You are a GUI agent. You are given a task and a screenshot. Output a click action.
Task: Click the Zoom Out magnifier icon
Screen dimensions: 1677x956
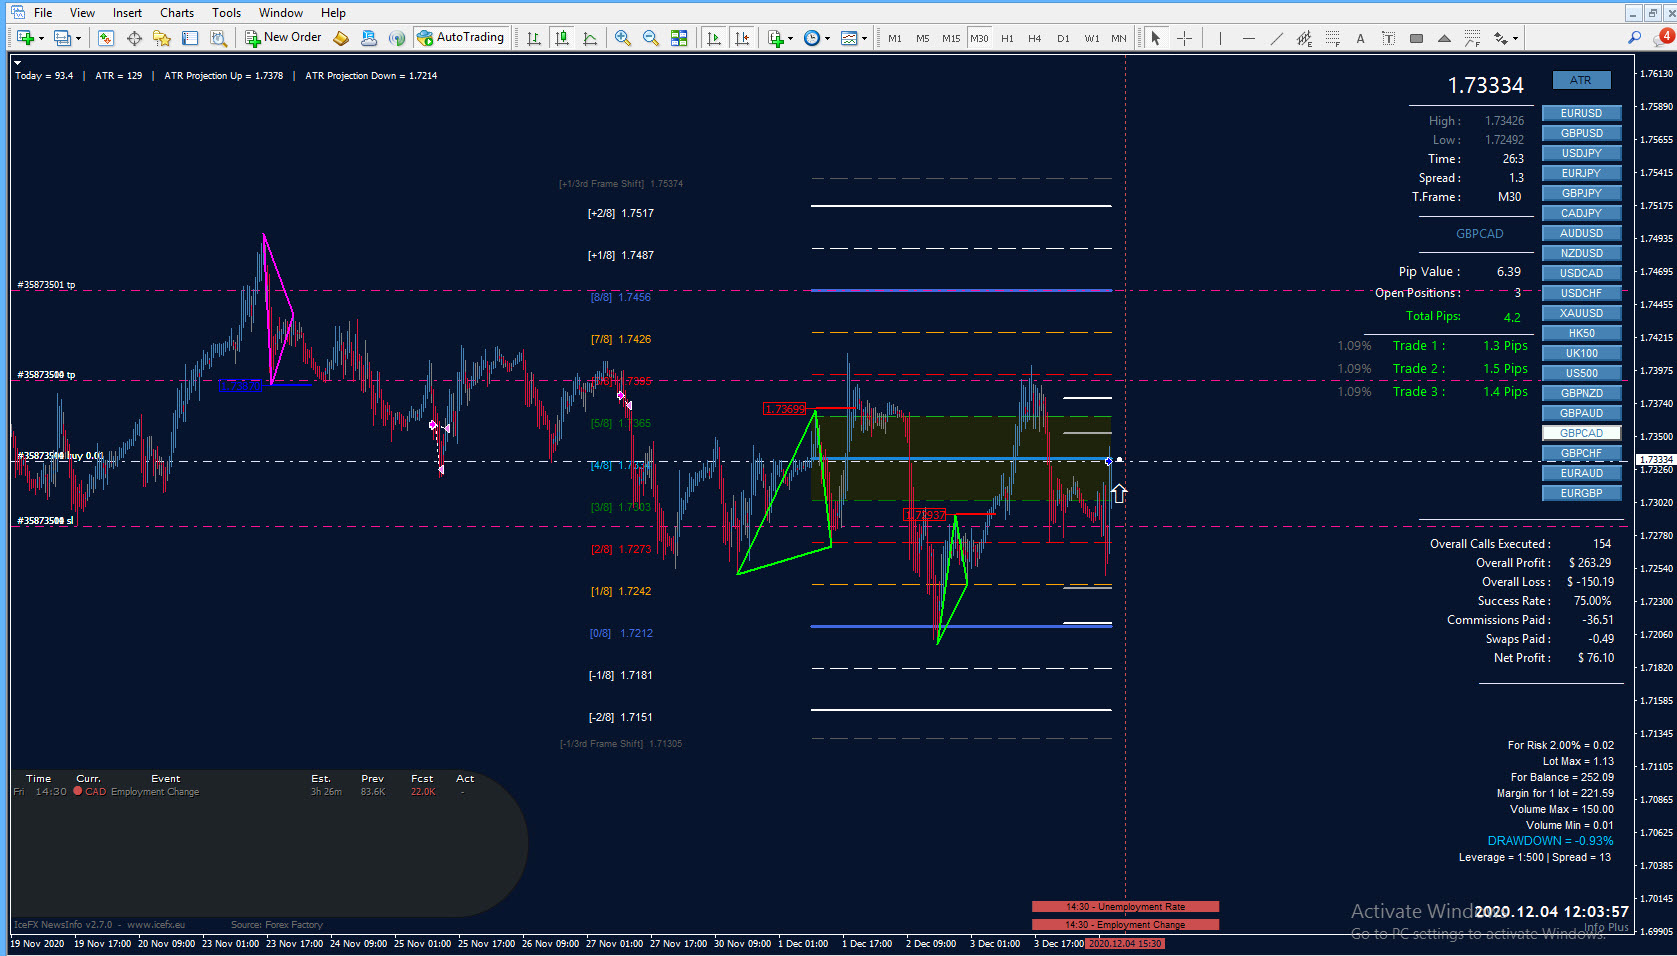coord(651,38)
